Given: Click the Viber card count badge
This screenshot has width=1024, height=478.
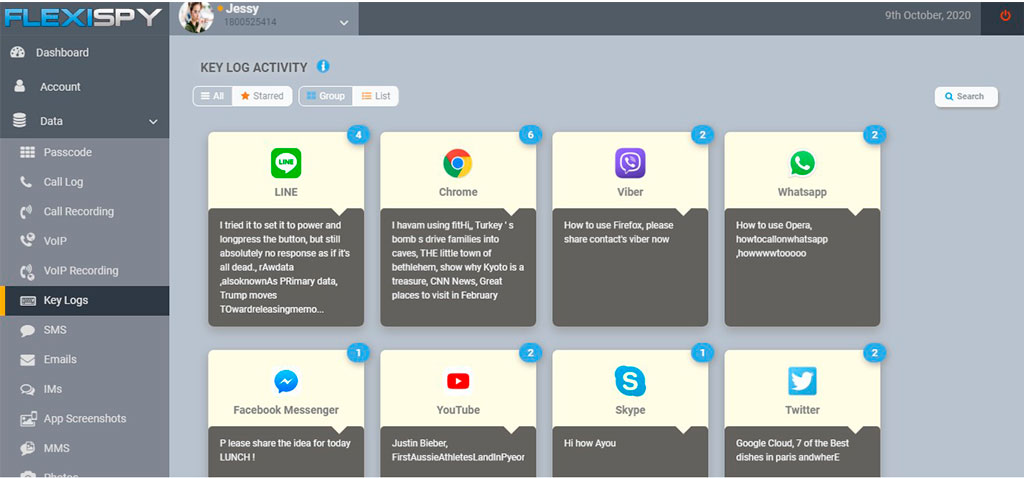Looking at the screenshot, I should tap(703, 135).
